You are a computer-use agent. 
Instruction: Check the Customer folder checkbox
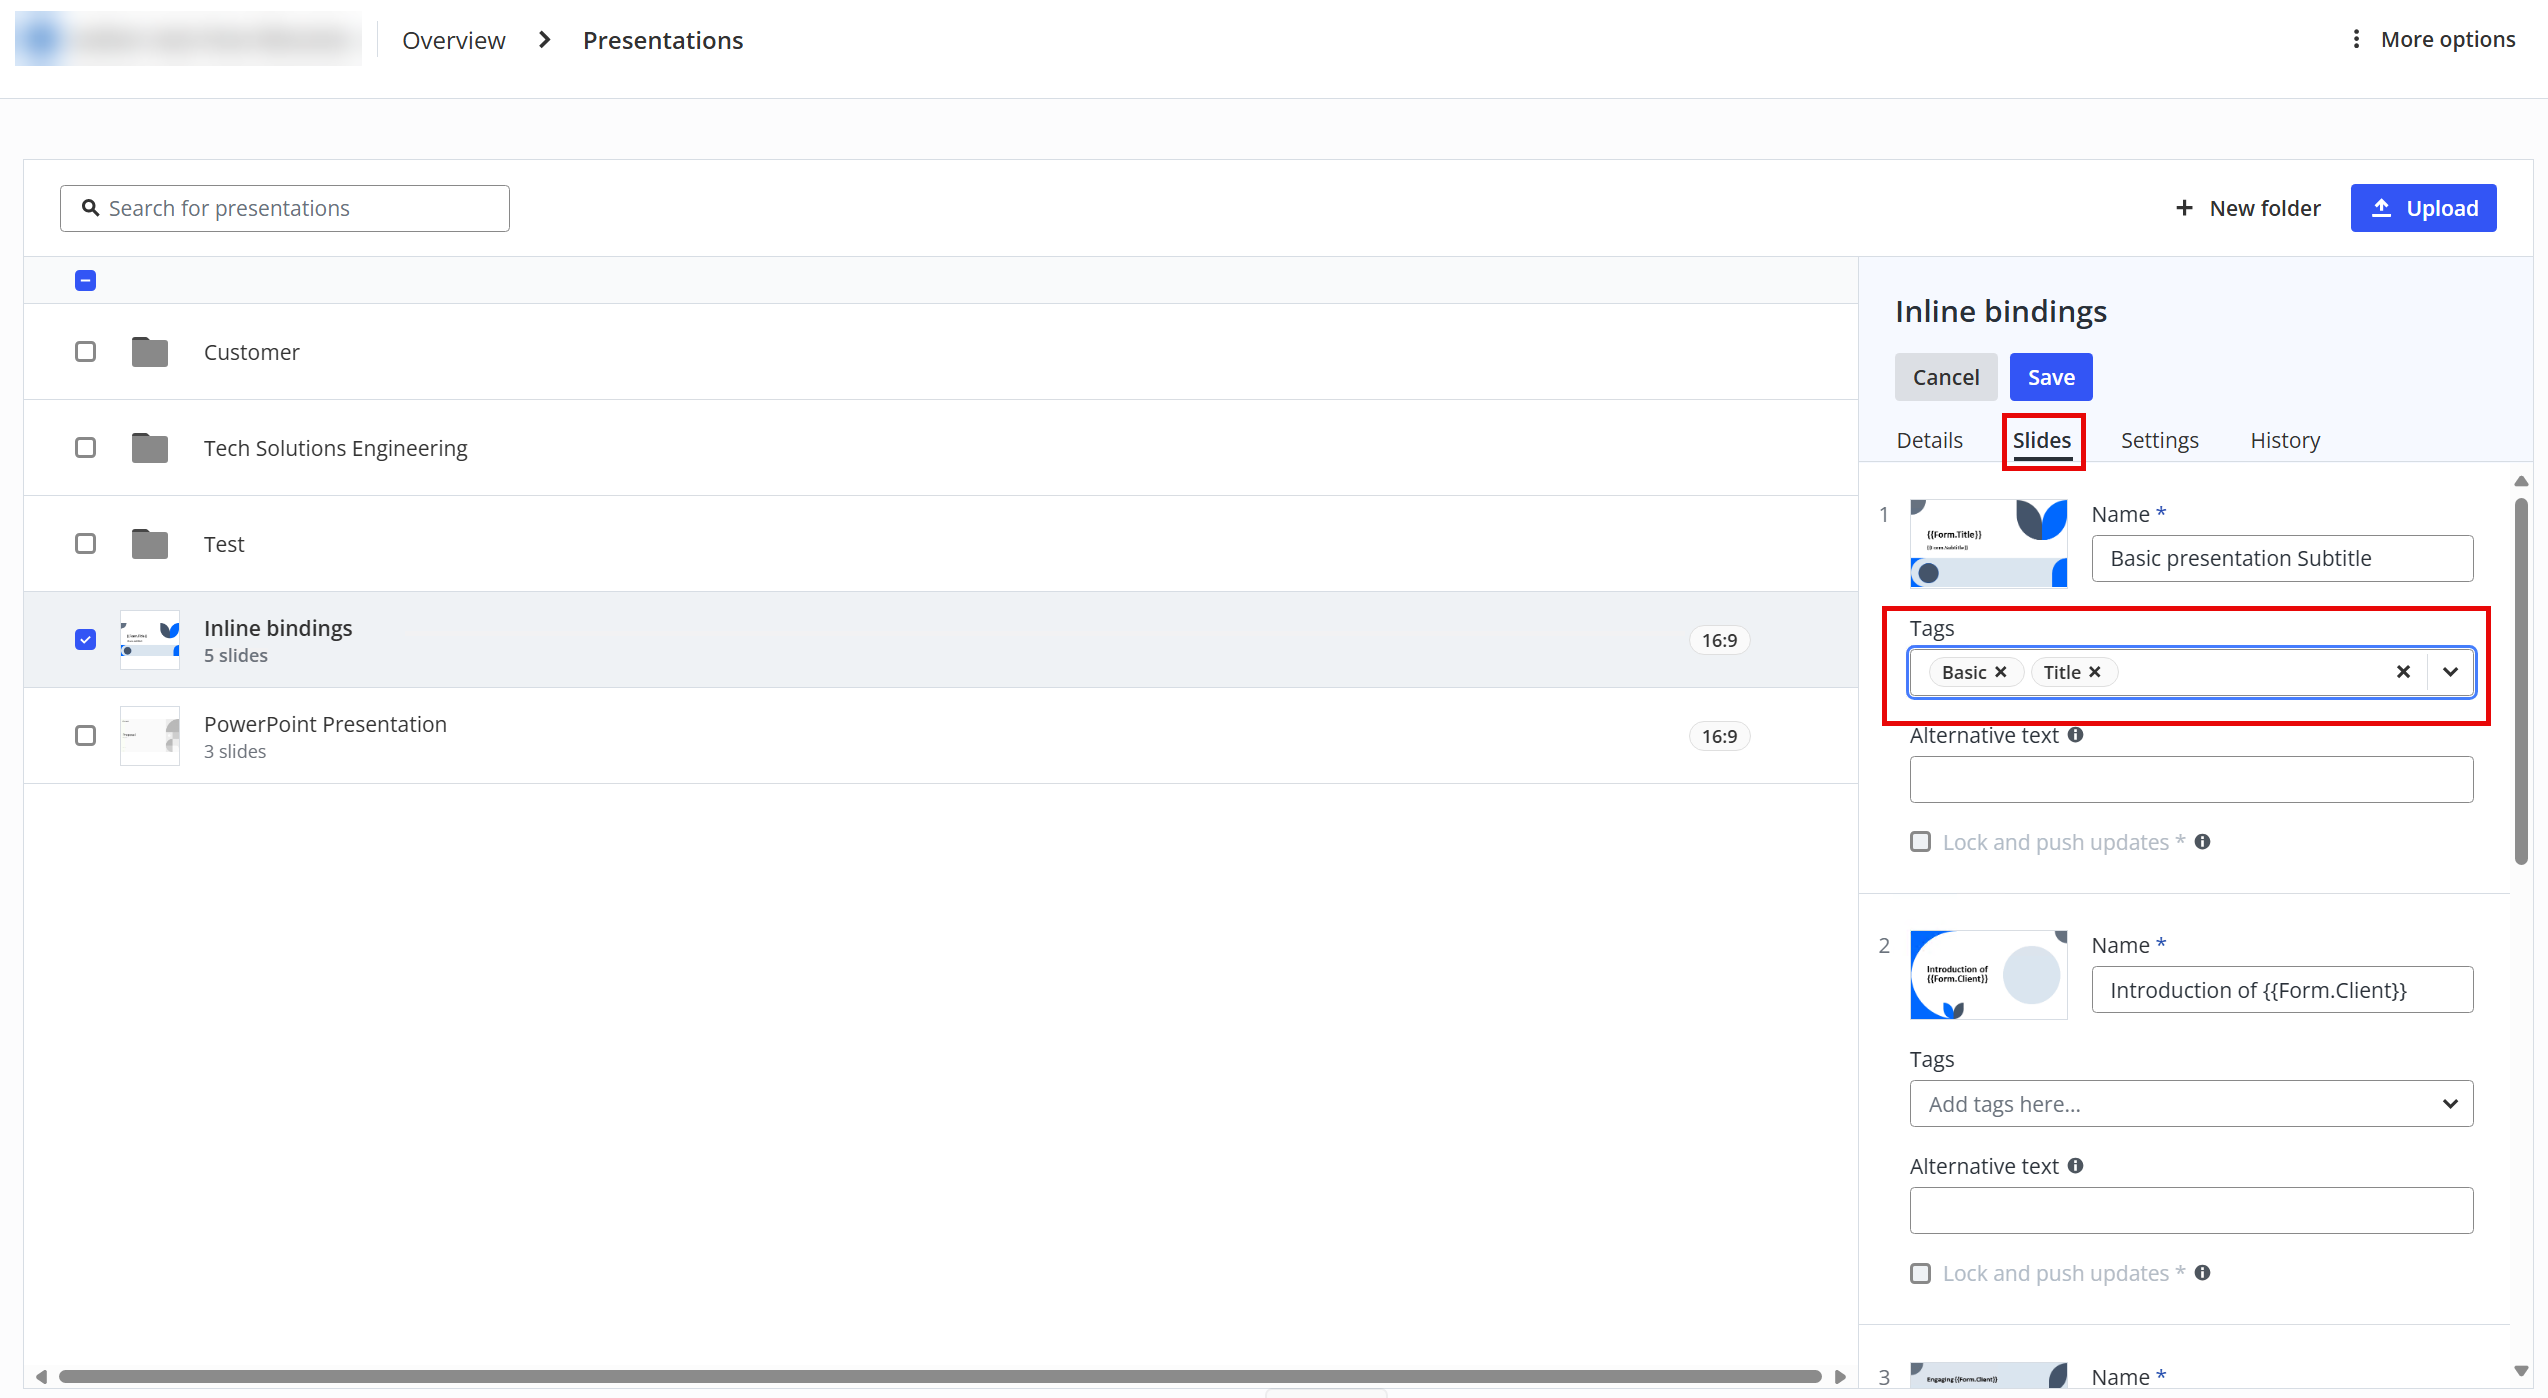86,352
